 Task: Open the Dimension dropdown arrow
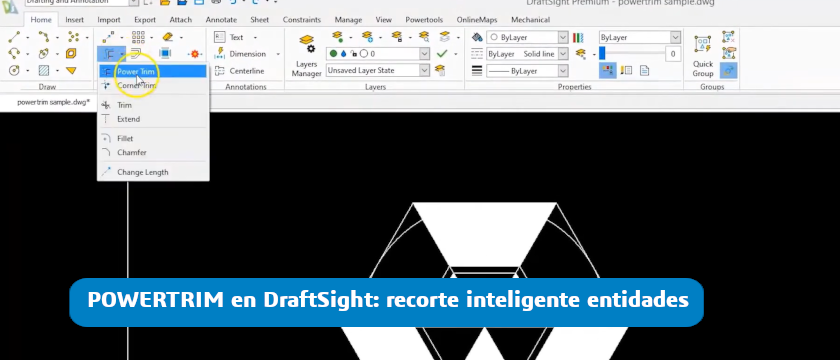[x=278, y=54]
